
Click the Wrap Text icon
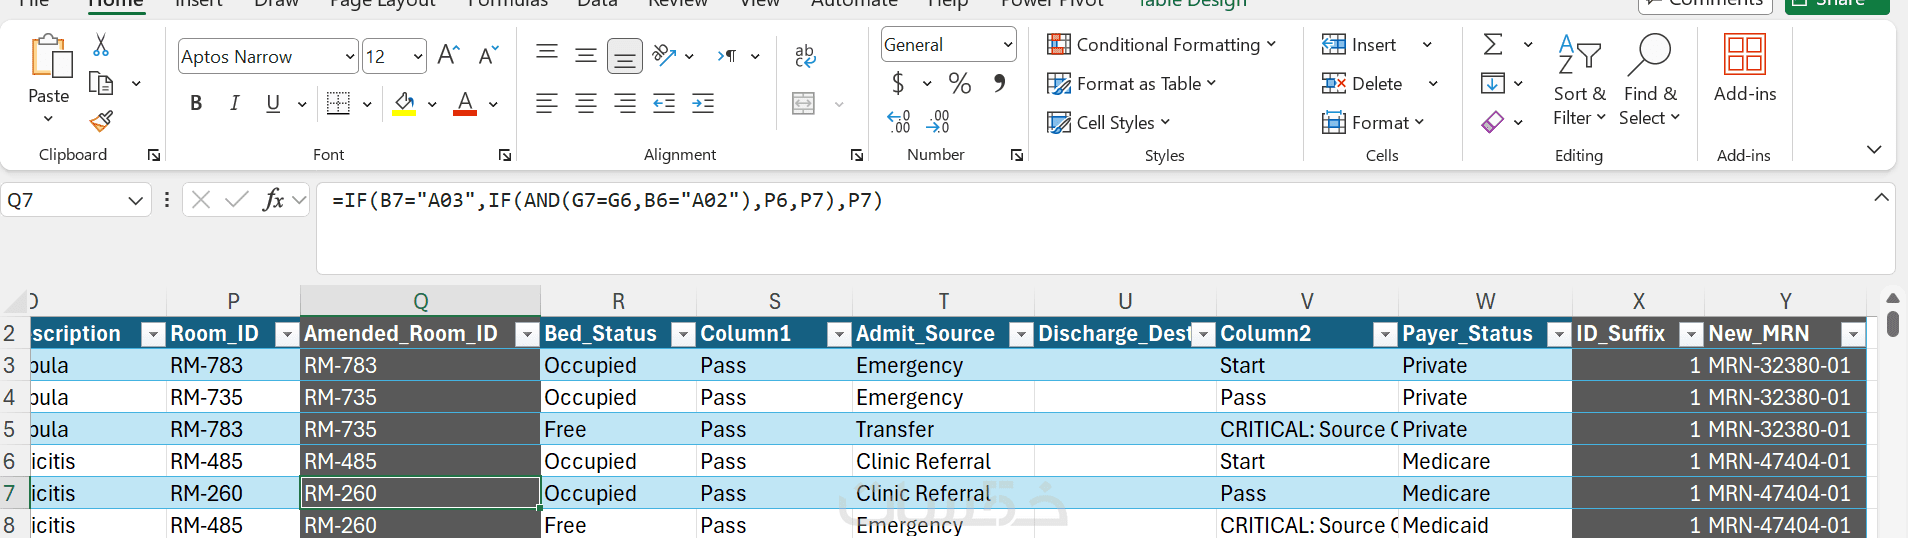[x=805, y=56]
